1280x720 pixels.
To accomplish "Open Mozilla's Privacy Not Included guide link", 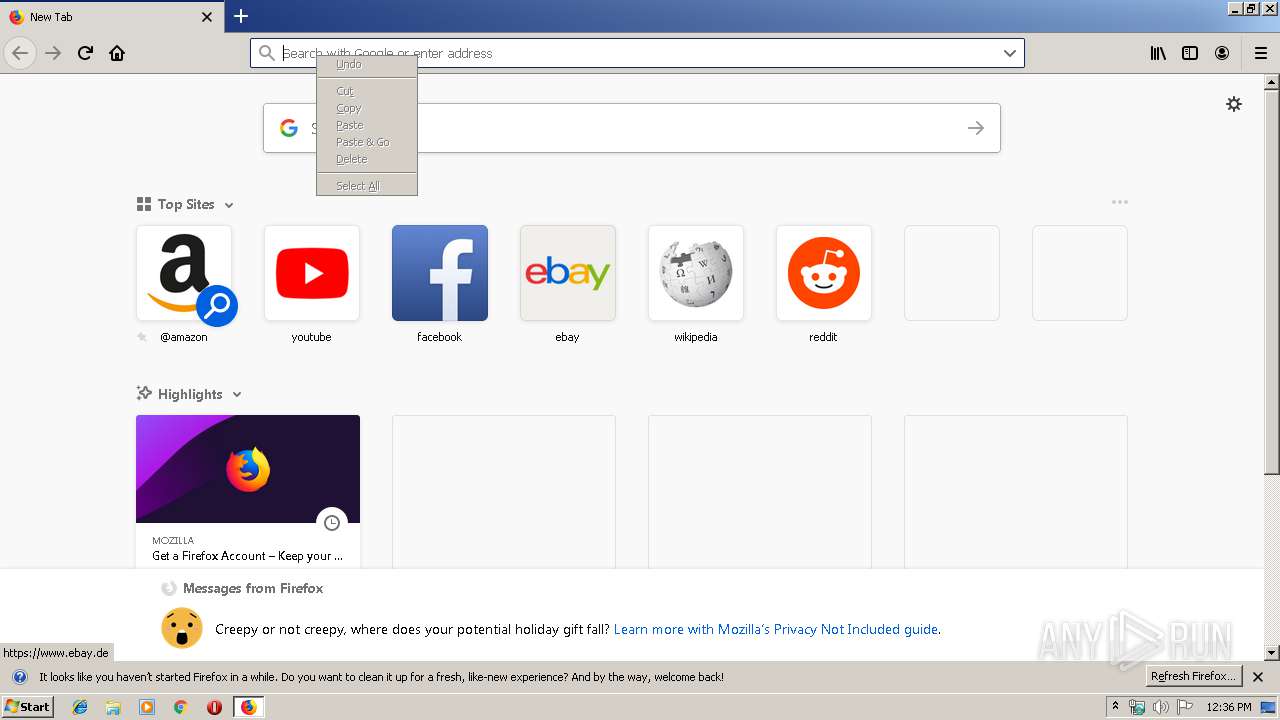I will coord(776,629).
